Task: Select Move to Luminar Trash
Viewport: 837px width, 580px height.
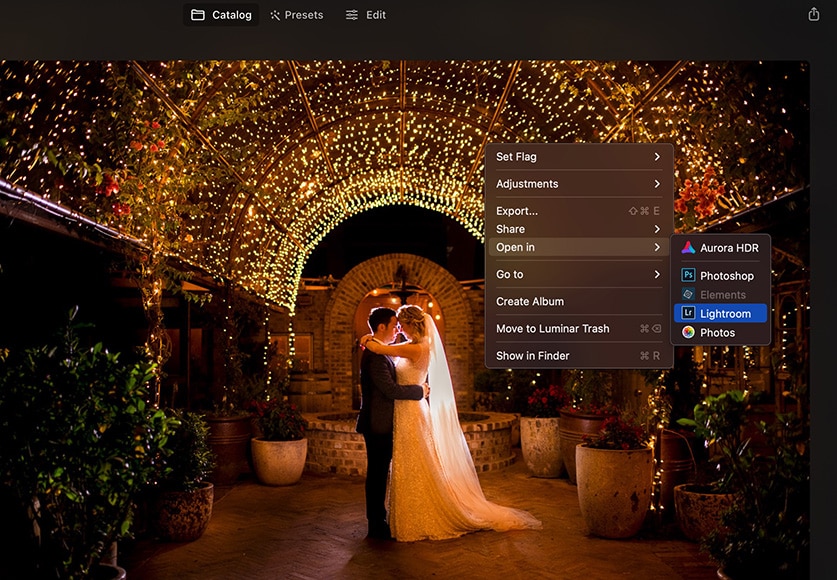Action: tap(579, 329)
